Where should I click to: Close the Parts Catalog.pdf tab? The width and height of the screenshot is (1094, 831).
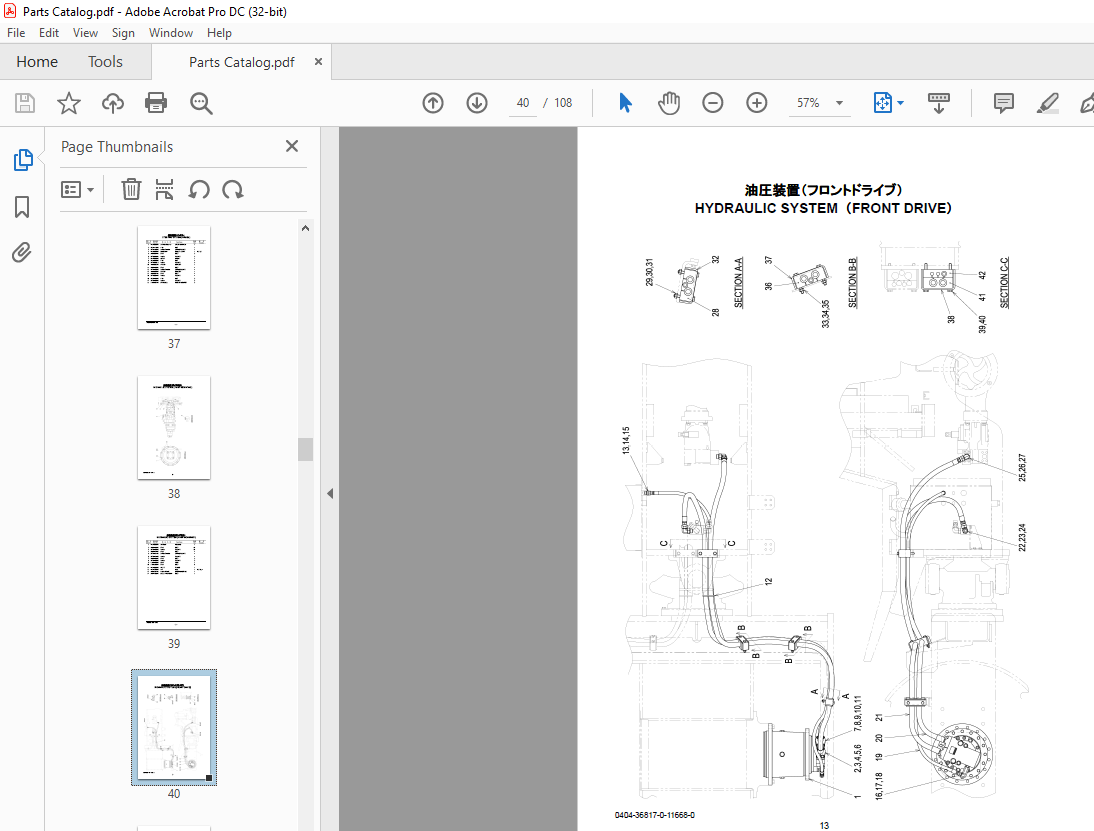318,61
